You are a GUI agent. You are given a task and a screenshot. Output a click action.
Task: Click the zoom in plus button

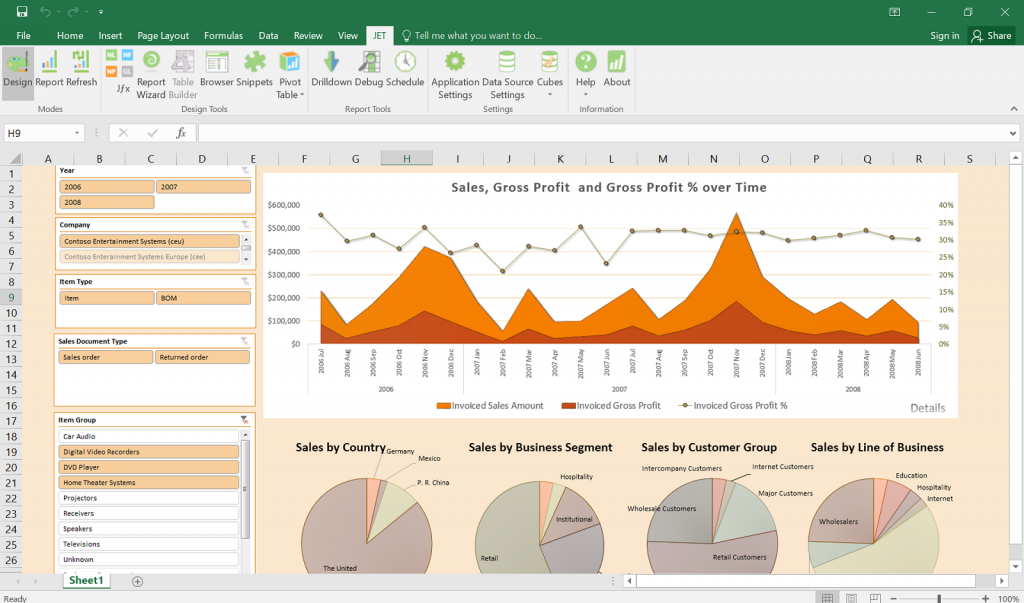[985, 598]
